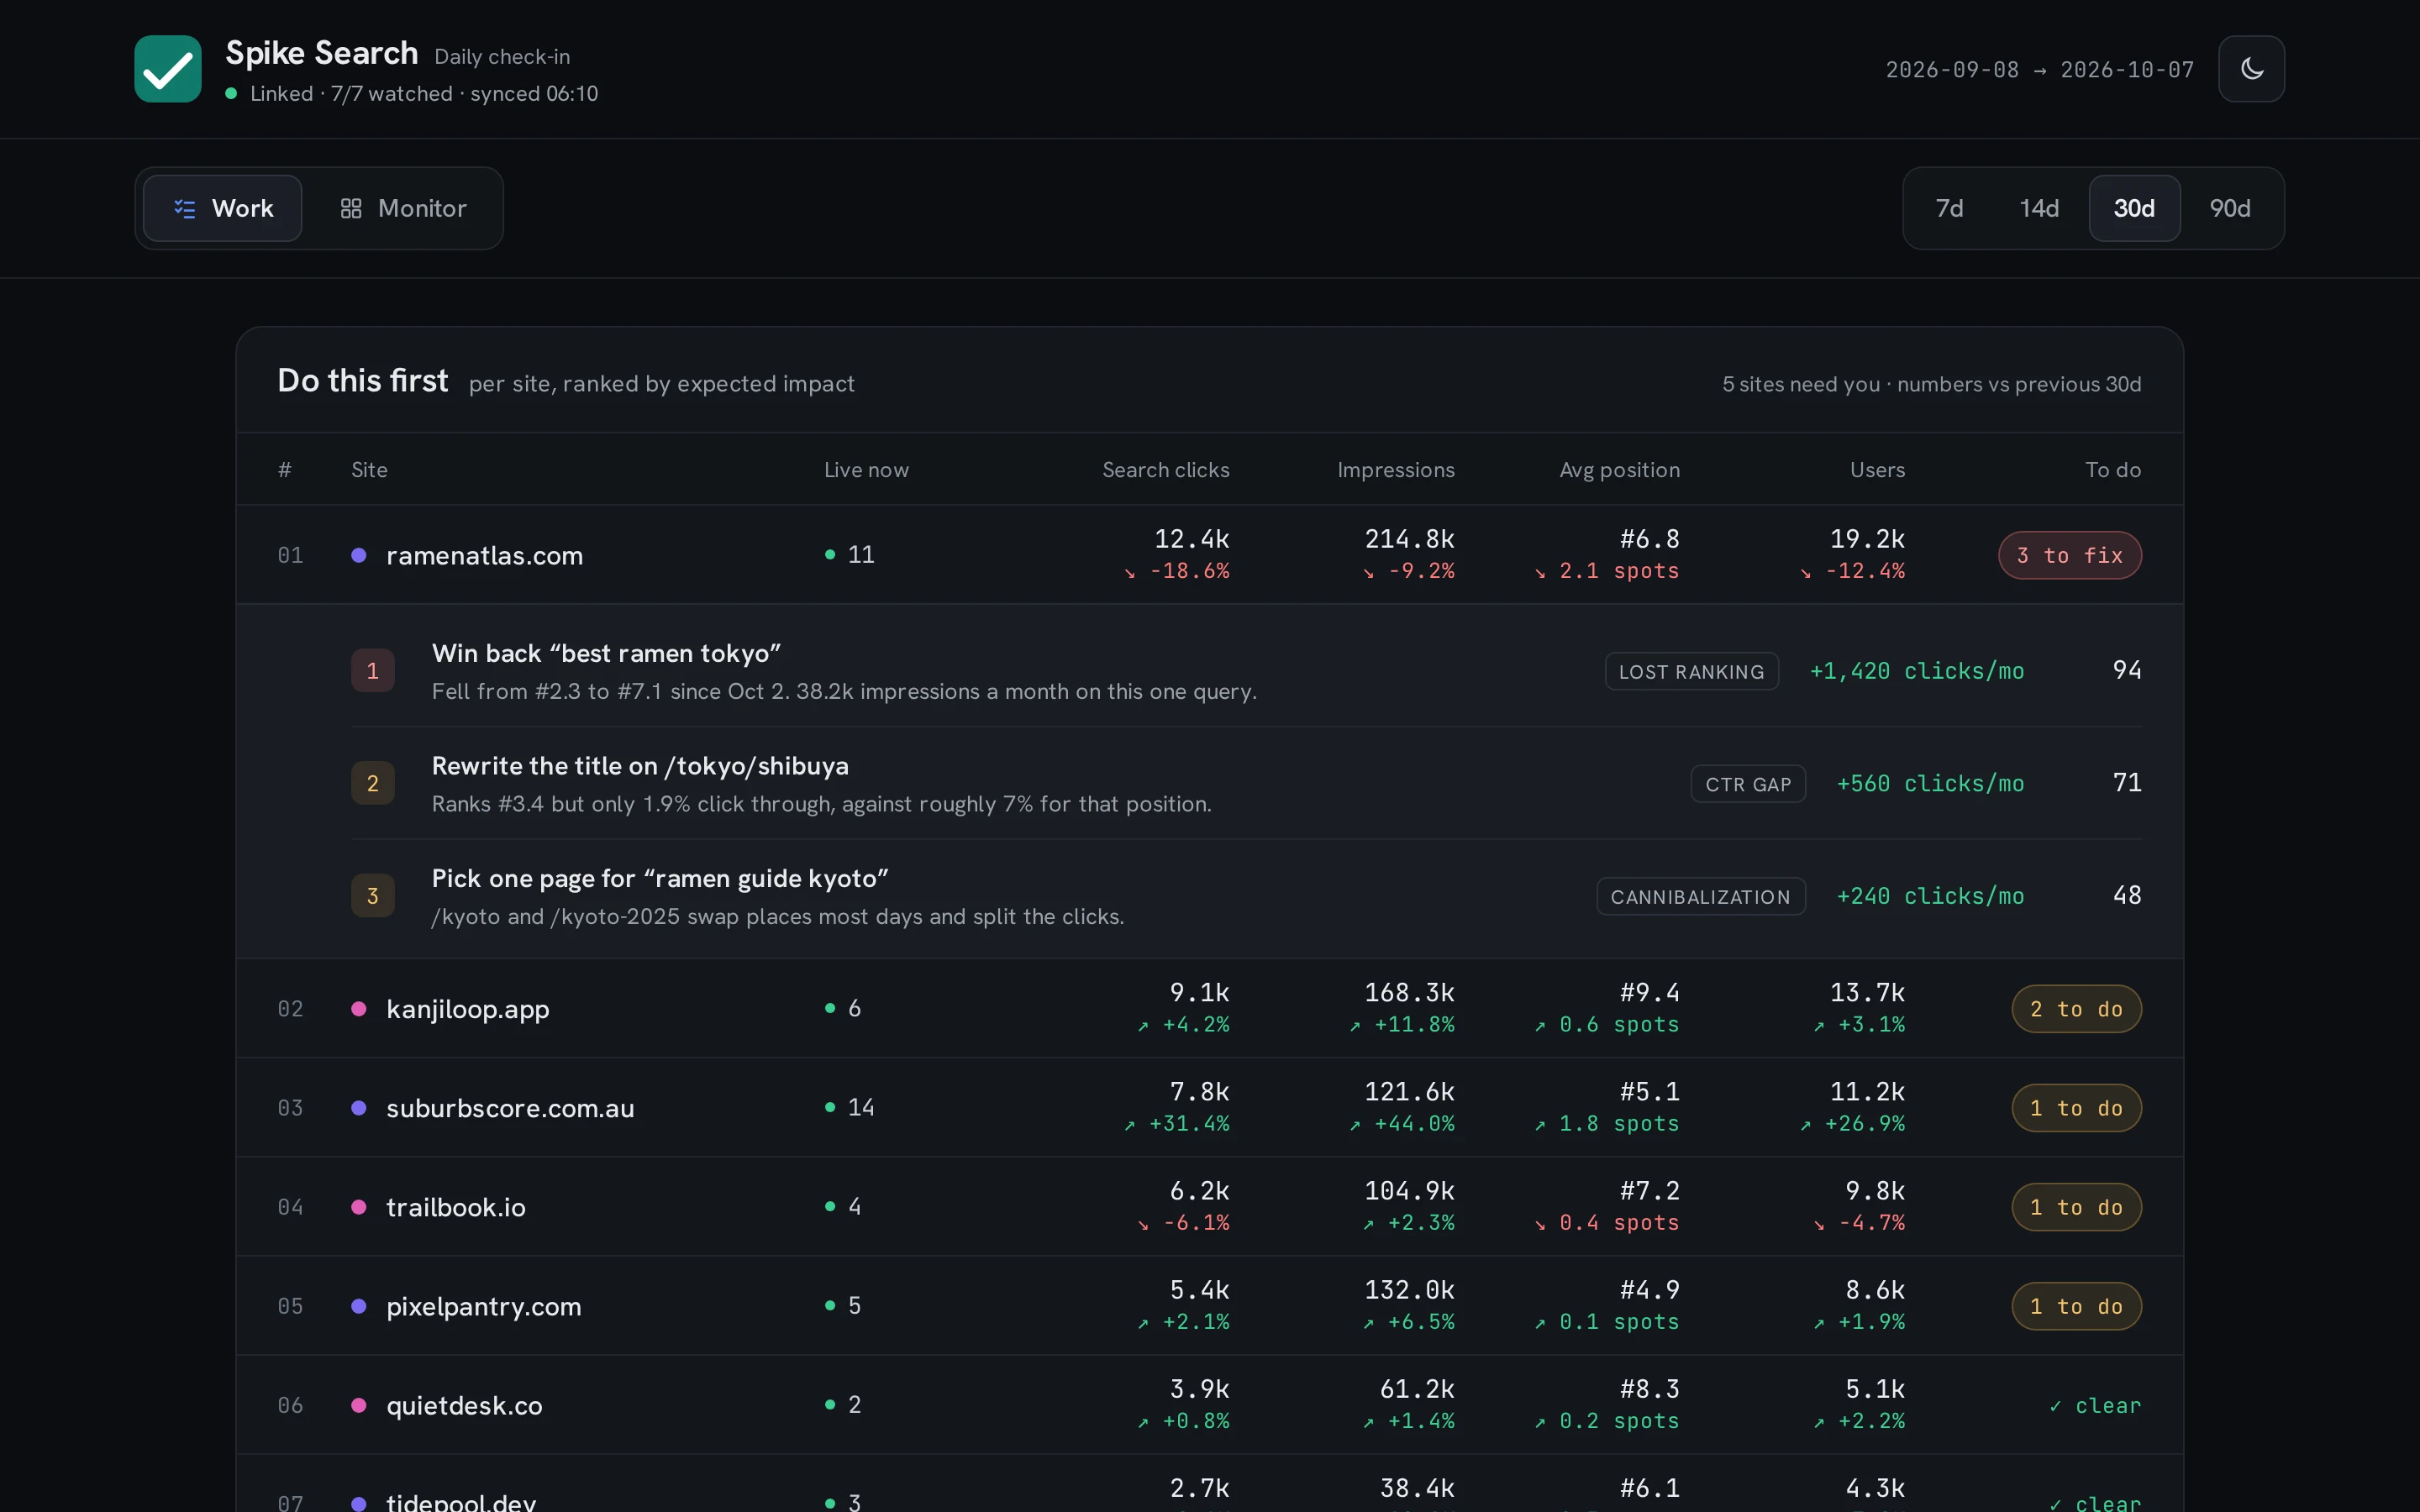Click the CANNIBALIZATION tag
Viewport: 2420px width, 1512px height.
[x=1700, y=896]
